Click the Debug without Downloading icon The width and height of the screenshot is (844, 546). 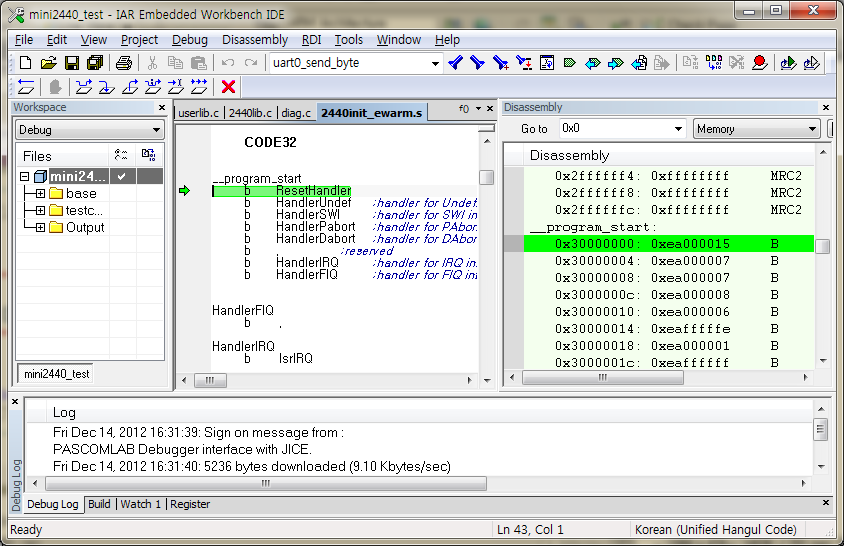click(811, 63)
